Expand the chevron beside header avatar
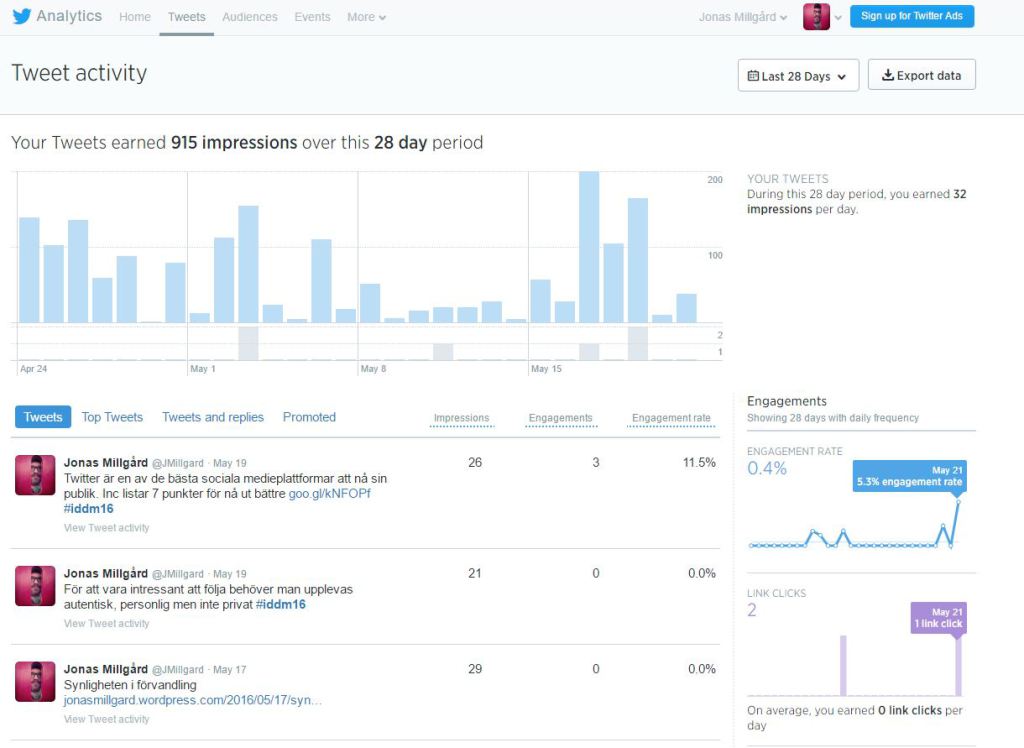Screen dimensions: 1024x748 [838, 18]
